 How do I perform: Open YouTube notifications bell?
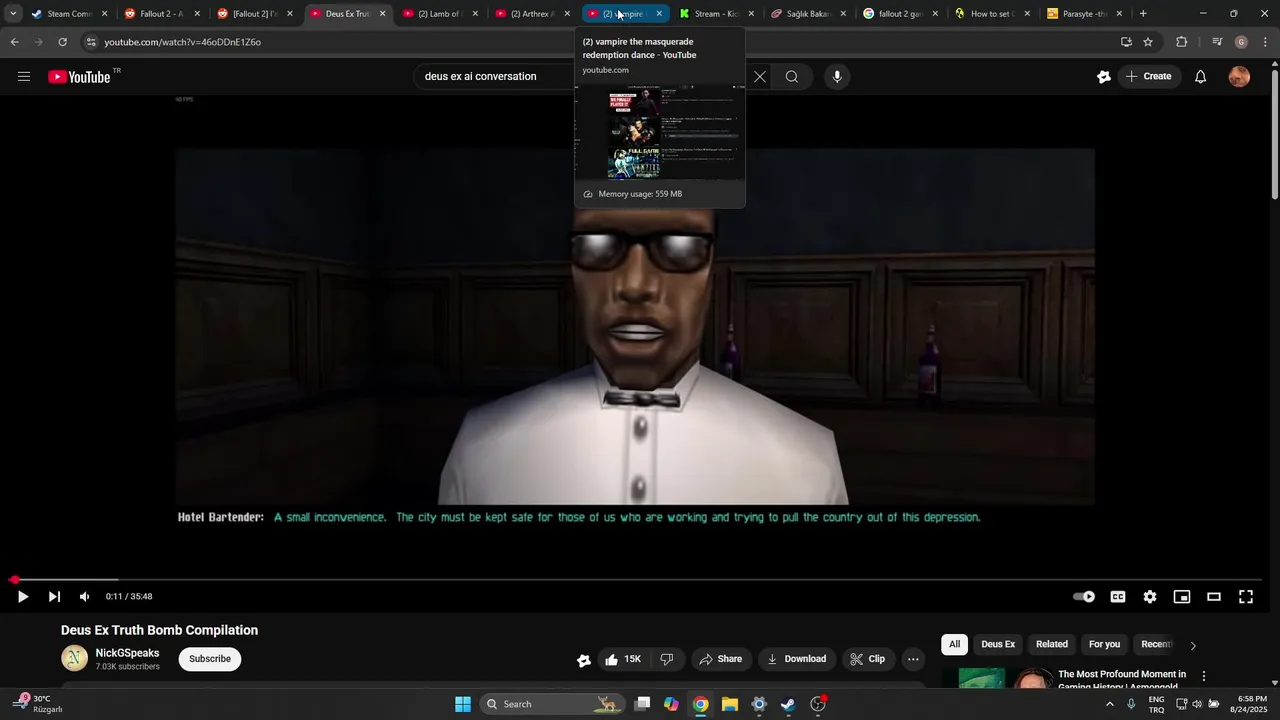coord(1200,77)
